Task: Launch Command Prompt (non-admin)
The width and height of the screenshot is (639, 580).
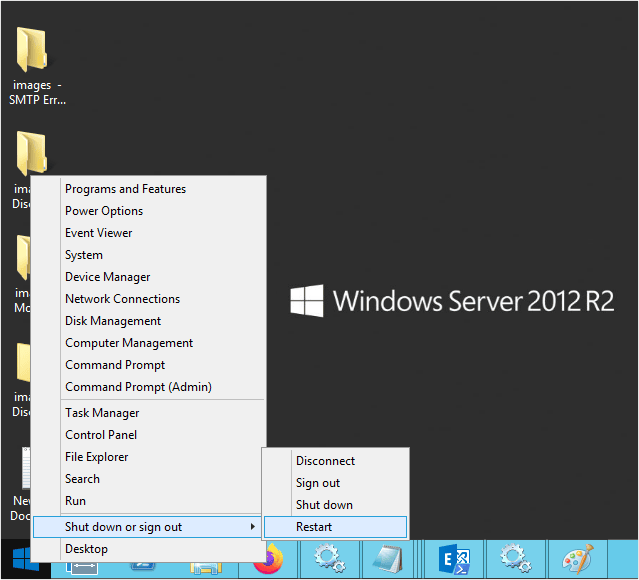Action: point(149,365)
